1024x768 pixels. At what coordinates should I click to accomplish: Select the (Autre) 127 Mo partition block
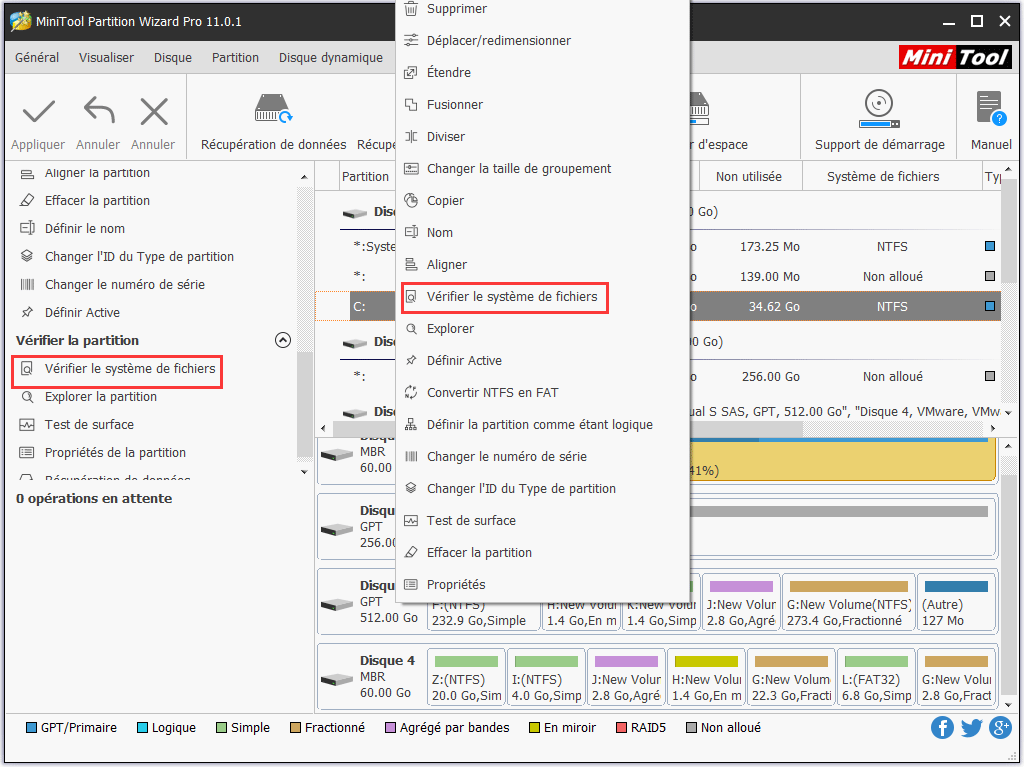[x=956, y=602]
